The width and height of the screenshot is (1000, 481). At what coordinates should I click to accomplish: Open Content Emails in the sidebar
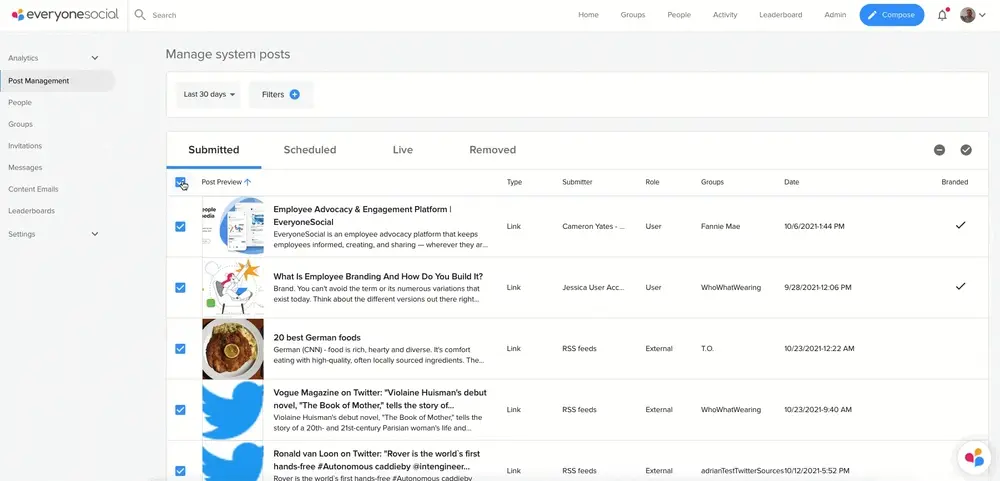click(x=33, y=189)
